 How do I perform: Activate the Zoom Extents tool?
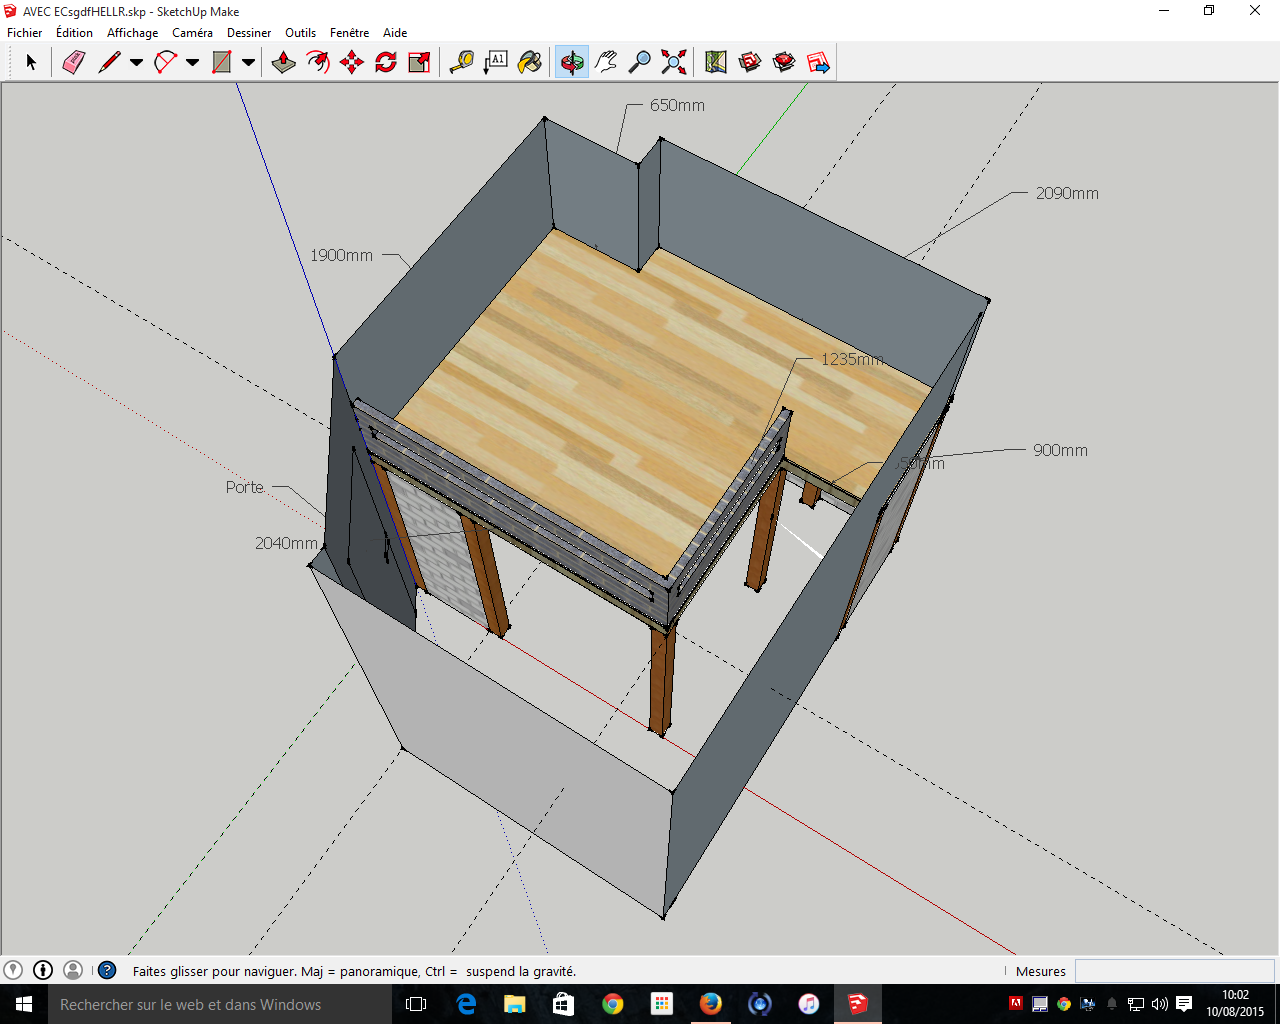tap(674, 62)
